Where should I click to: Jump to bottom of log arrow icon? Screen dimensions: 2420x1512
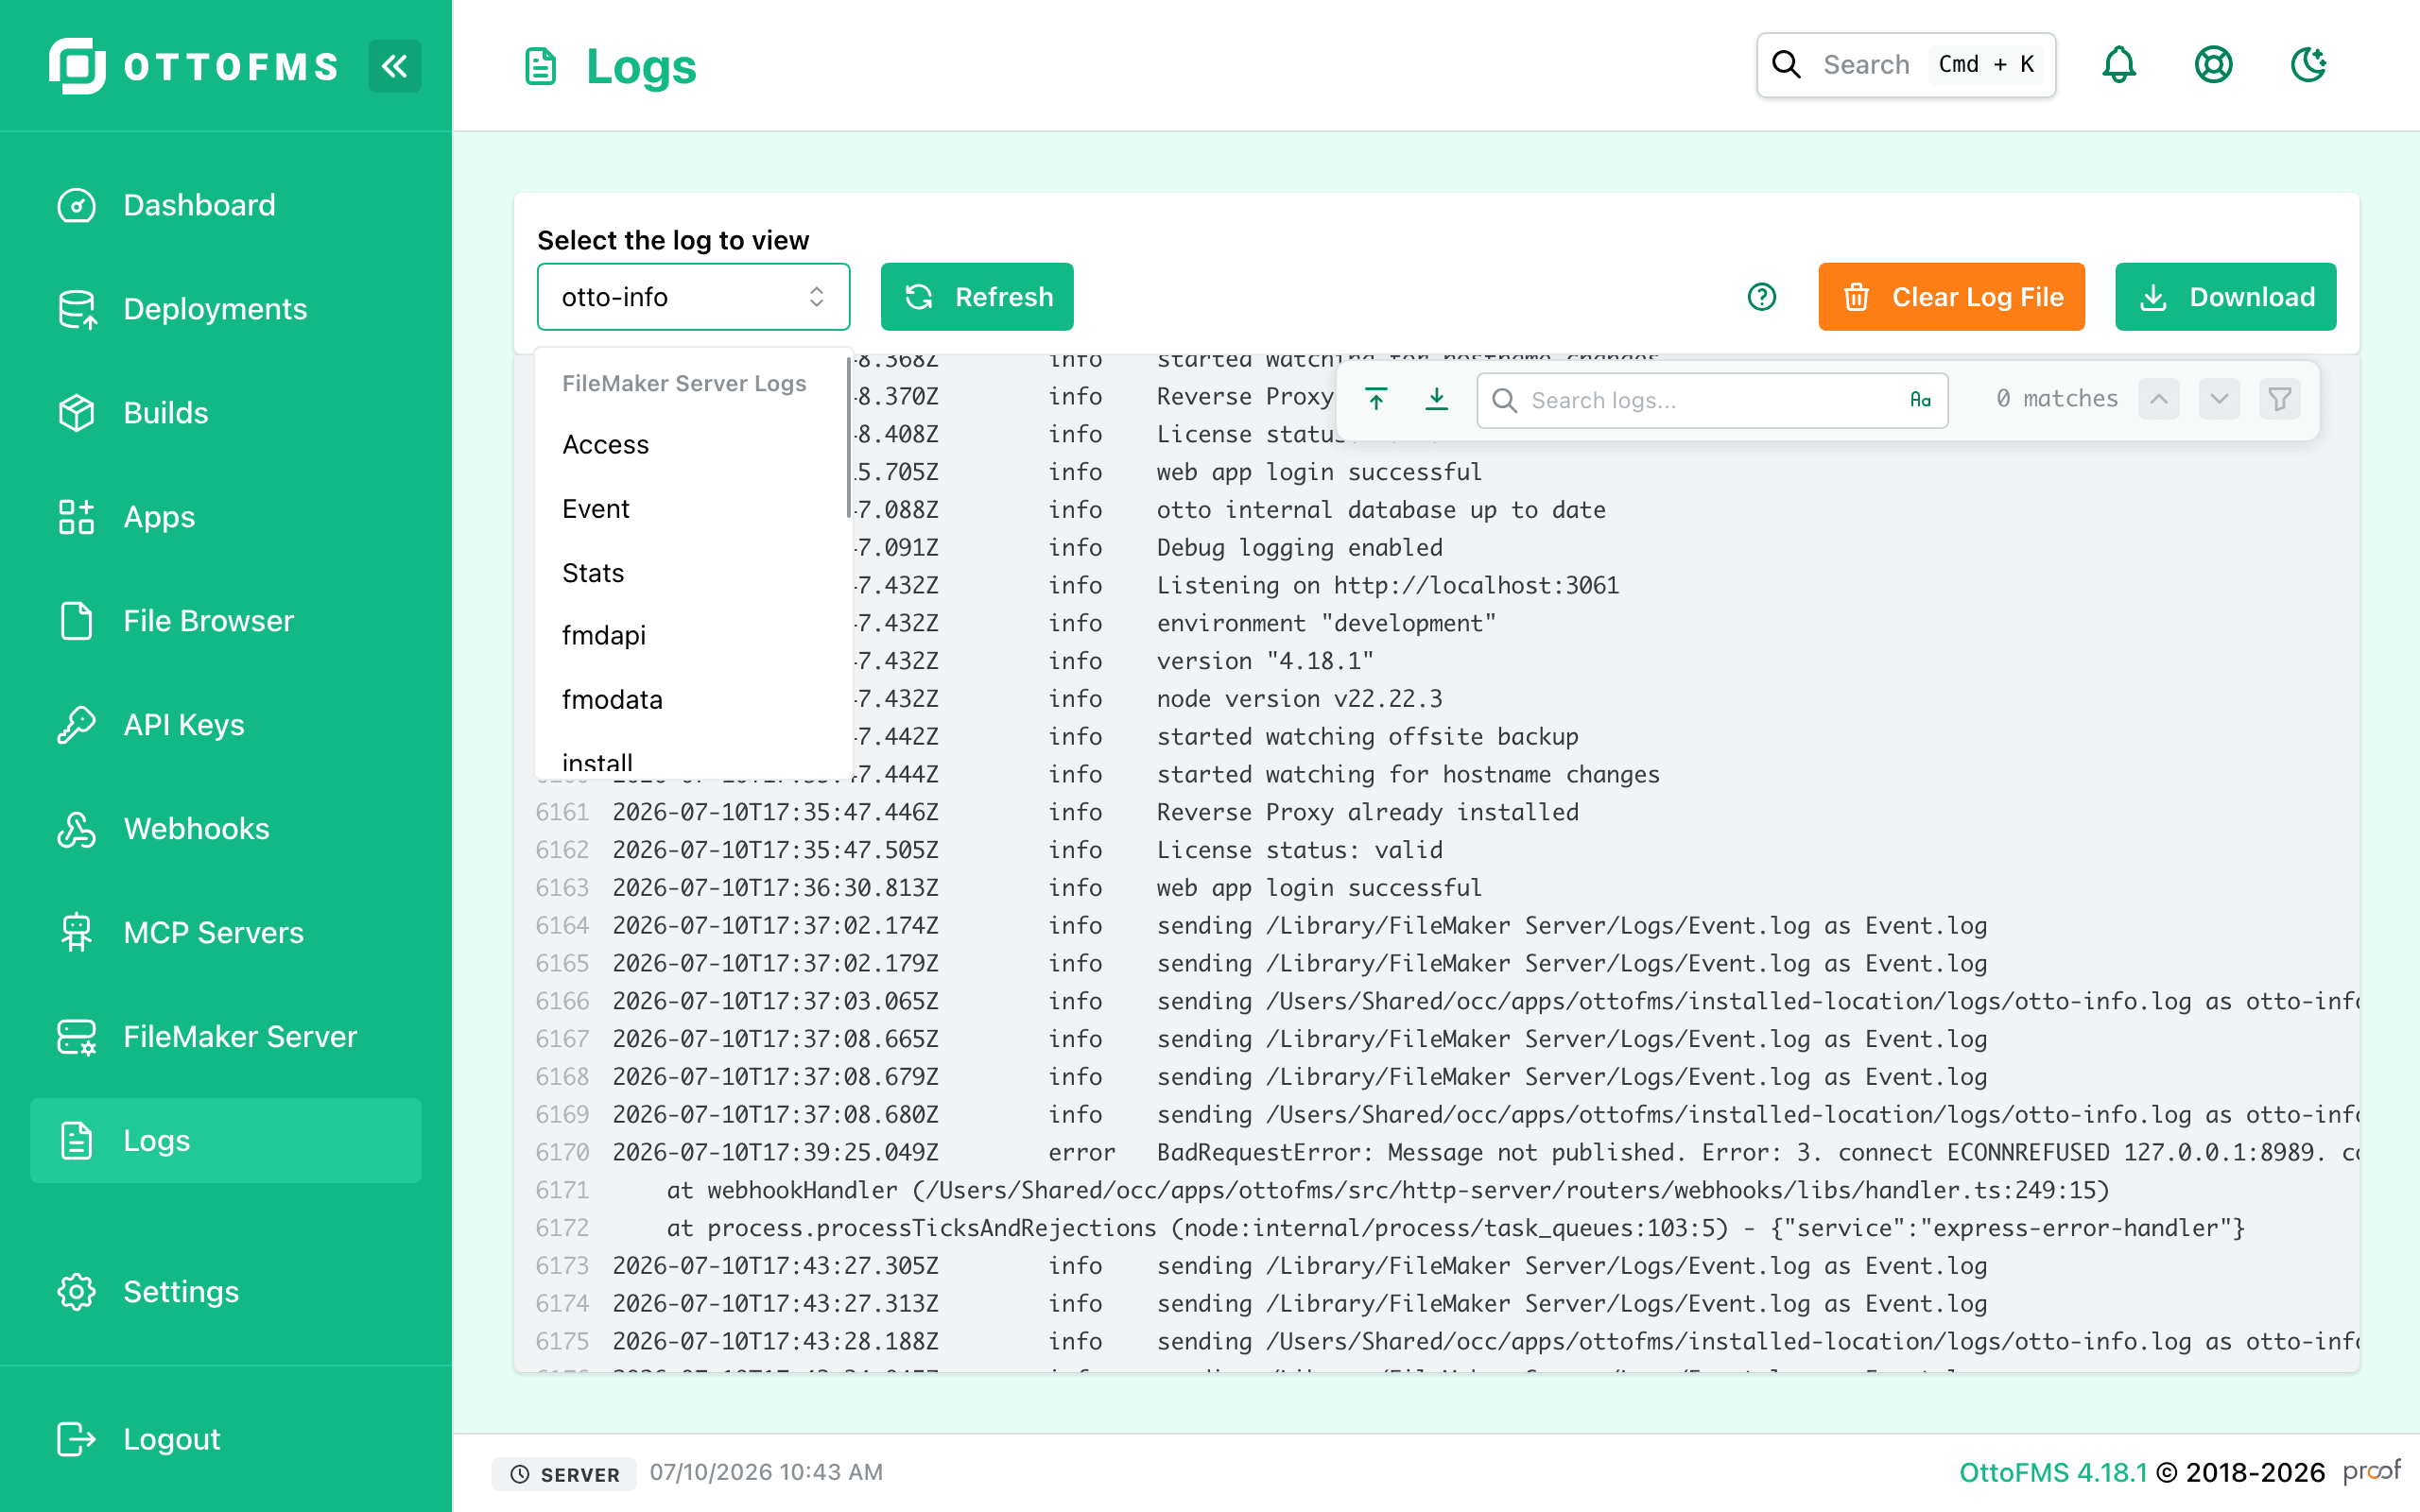pos(1436,400)
